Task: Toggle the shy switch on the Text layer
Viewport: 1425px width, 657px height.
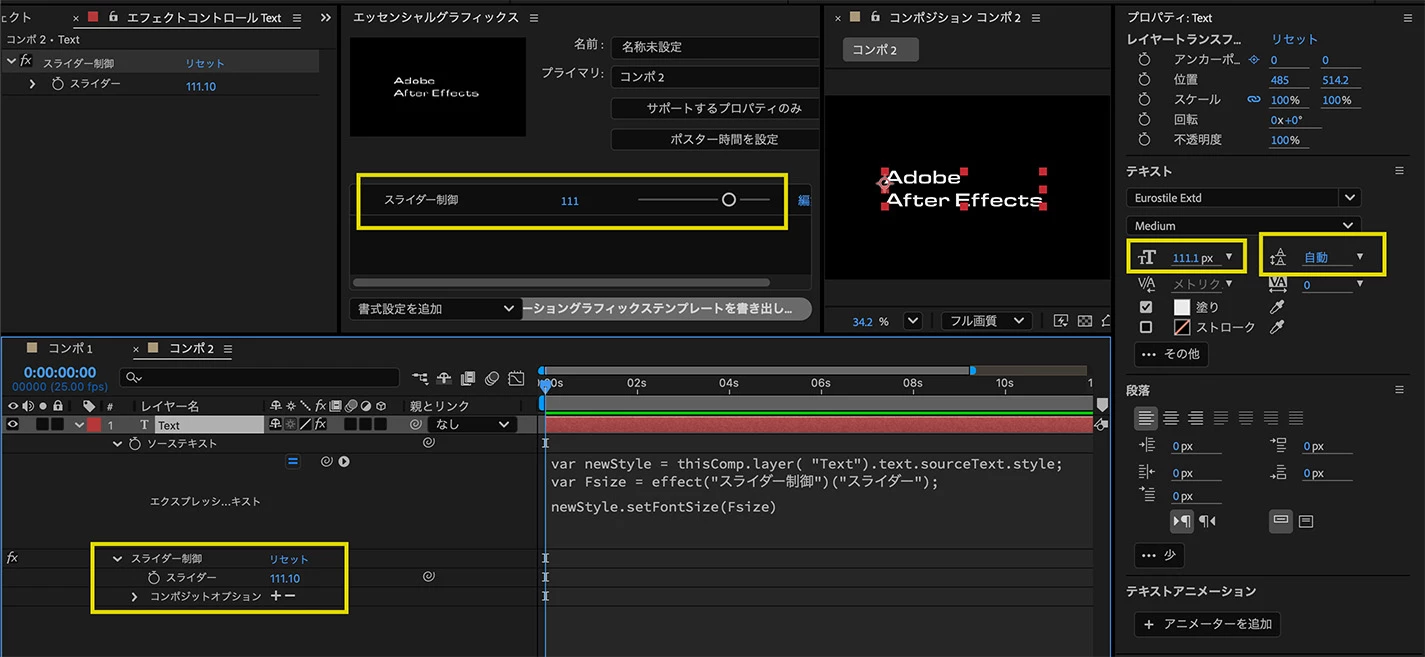Action: tap(276, 424)
